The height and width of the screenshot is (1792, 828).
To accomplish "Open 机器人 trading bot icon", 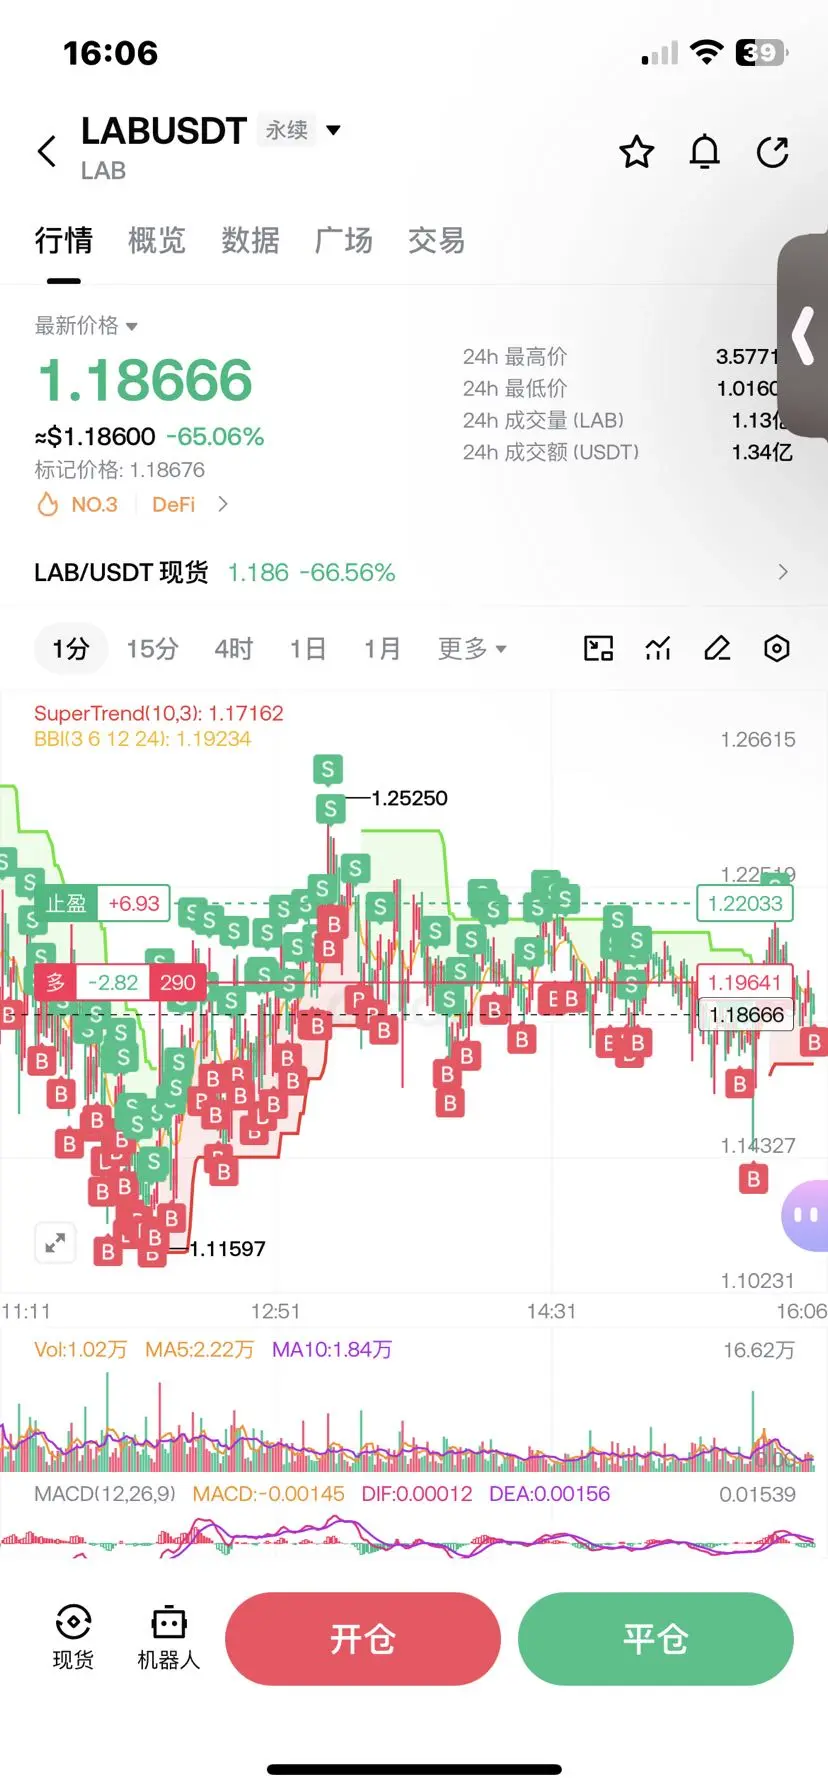I will click(168, 1637).
